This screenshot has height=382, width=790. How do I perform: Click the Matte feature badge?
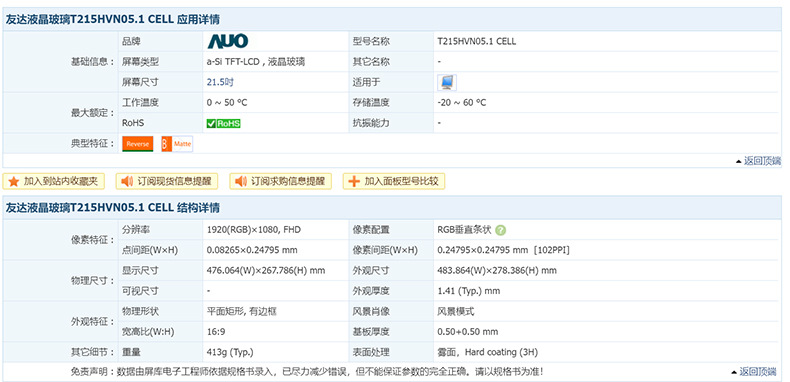click(x=176, y=144)
